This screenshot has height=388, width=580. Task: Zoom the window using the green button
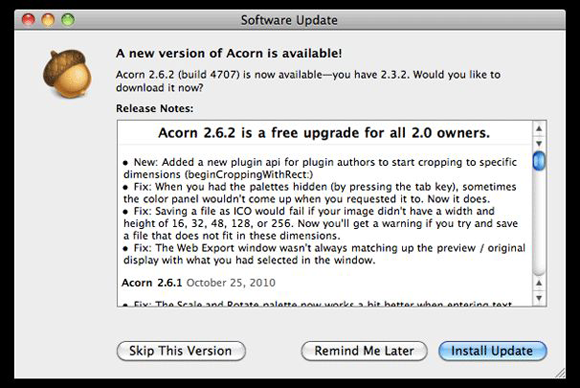pyautogui.click(x=68, y=20)
